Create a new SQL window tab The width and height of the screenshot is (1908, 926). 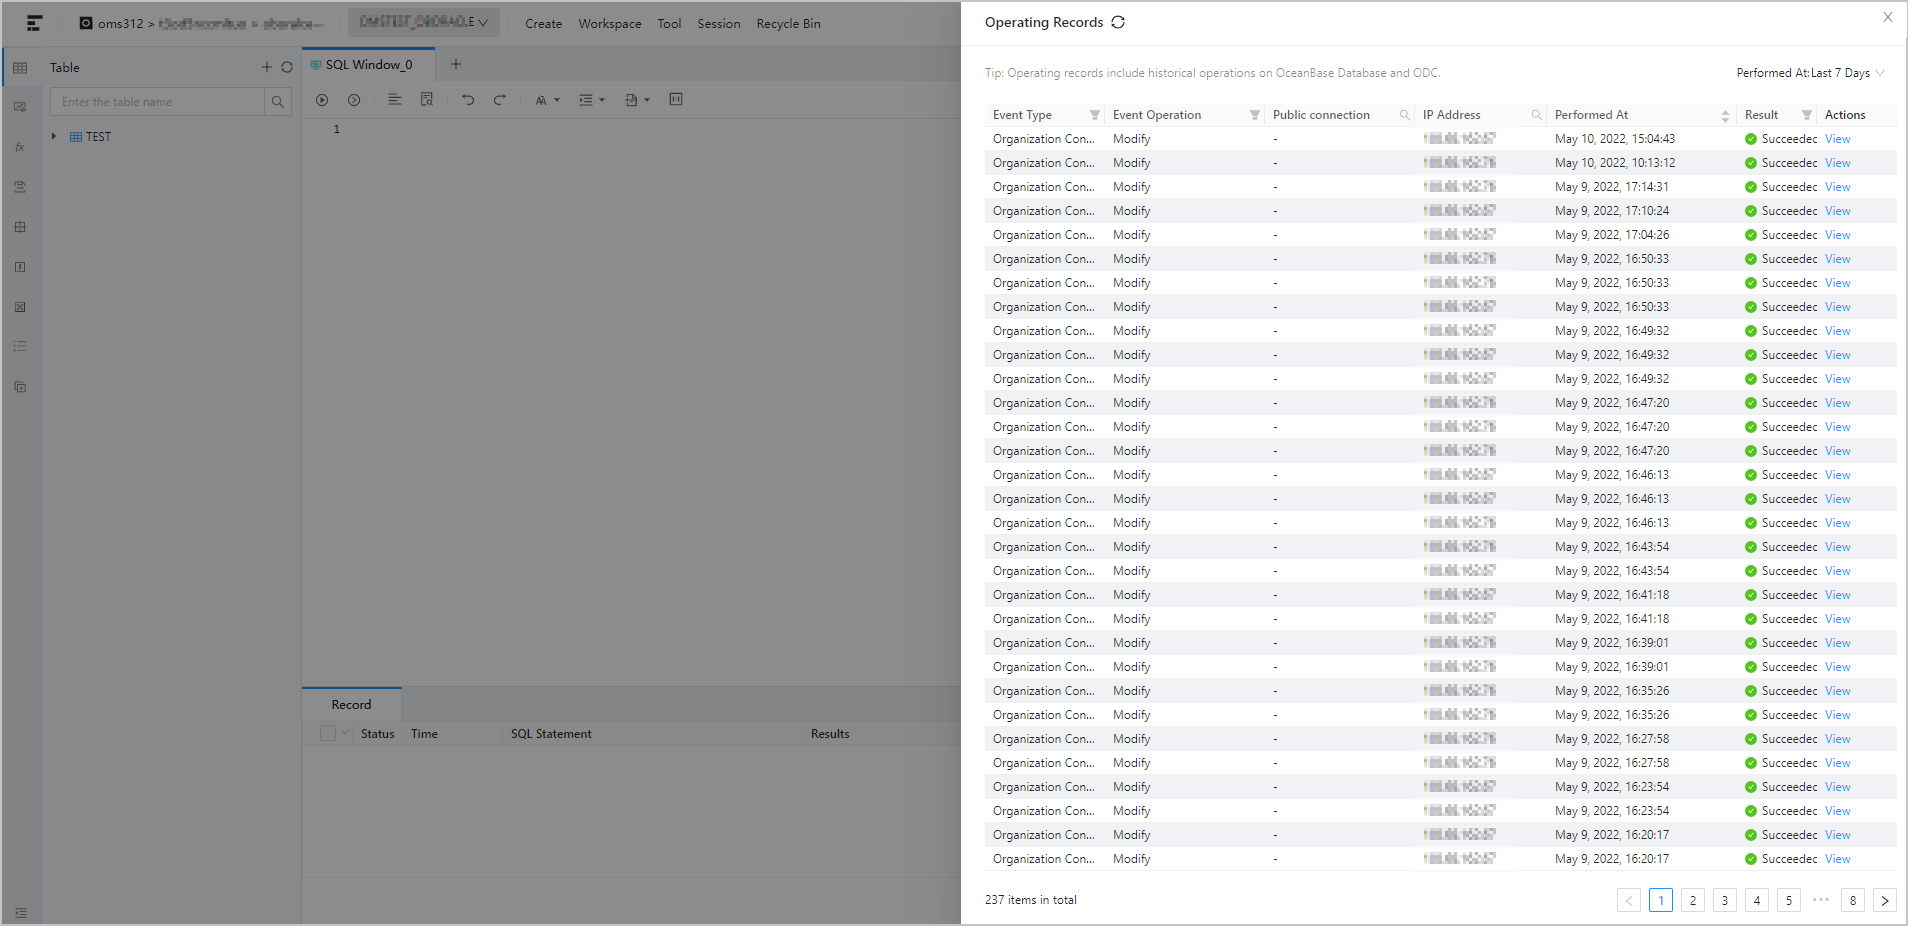456,63
